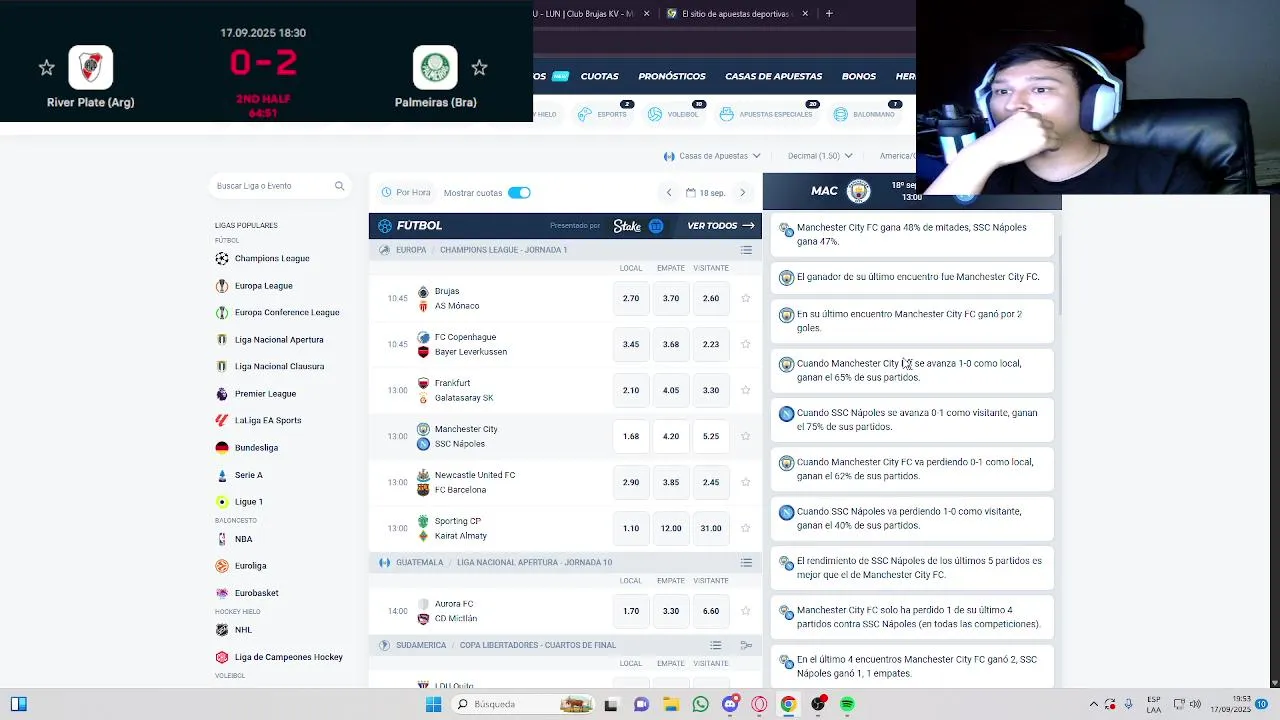1280x720 pixels.
Task: Open the America timezone dropdown
Action: (897, 156)
